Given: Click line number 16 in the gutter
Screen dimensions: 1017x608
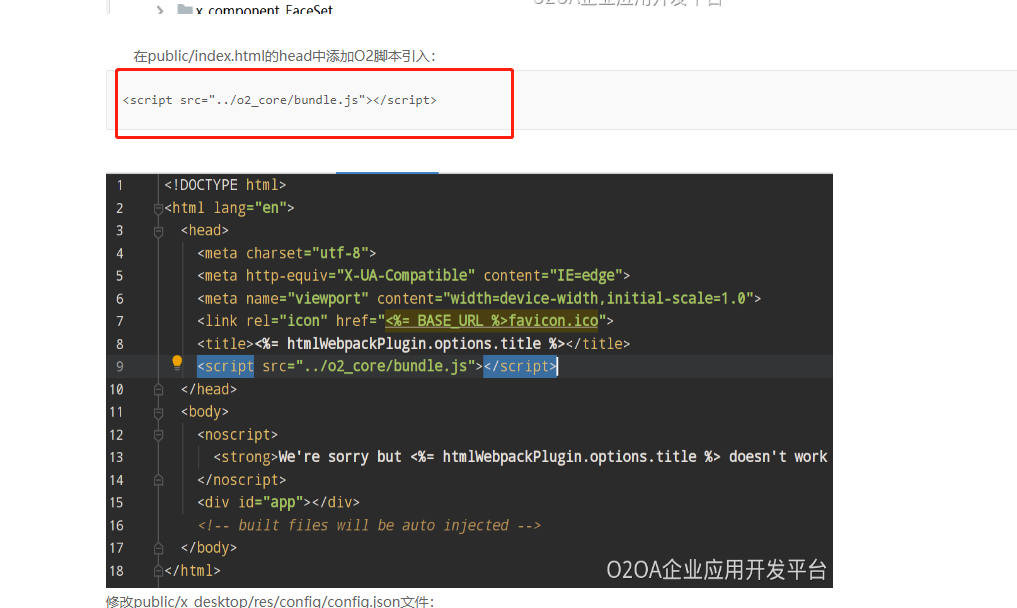Looking at the screenshot, I should 116,526.
